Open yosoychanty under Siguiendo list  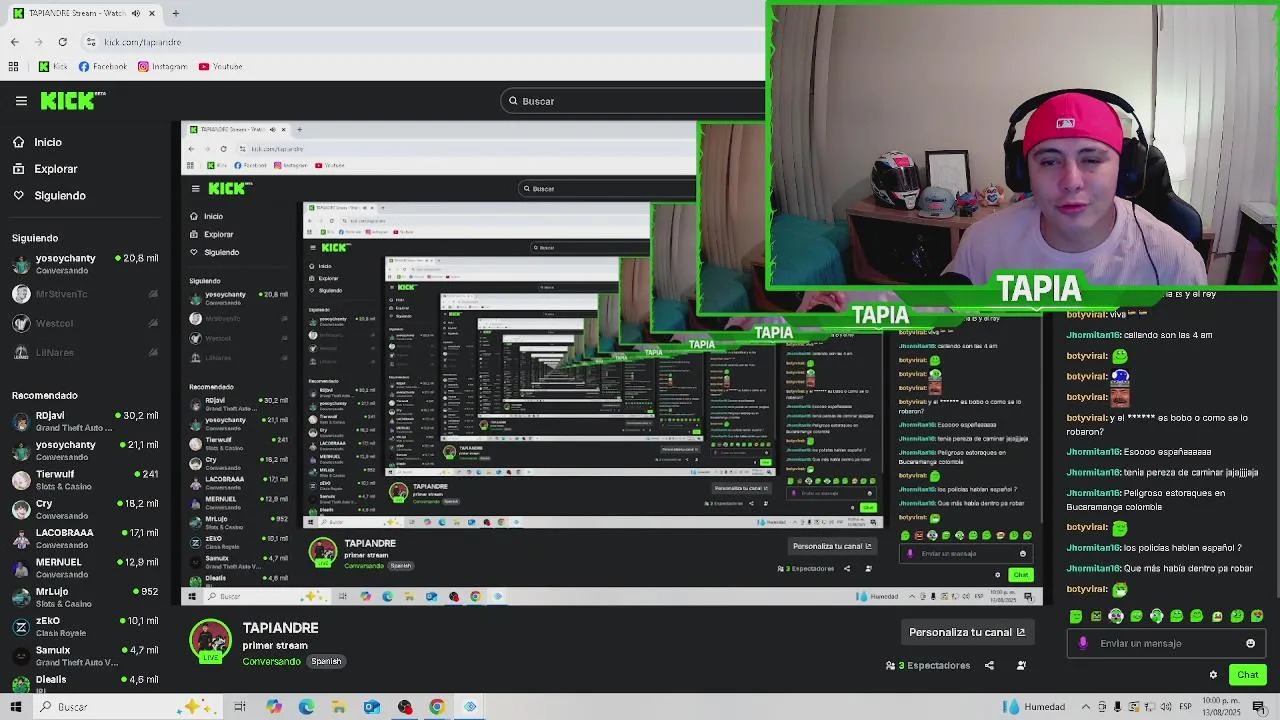click(85, 264)
